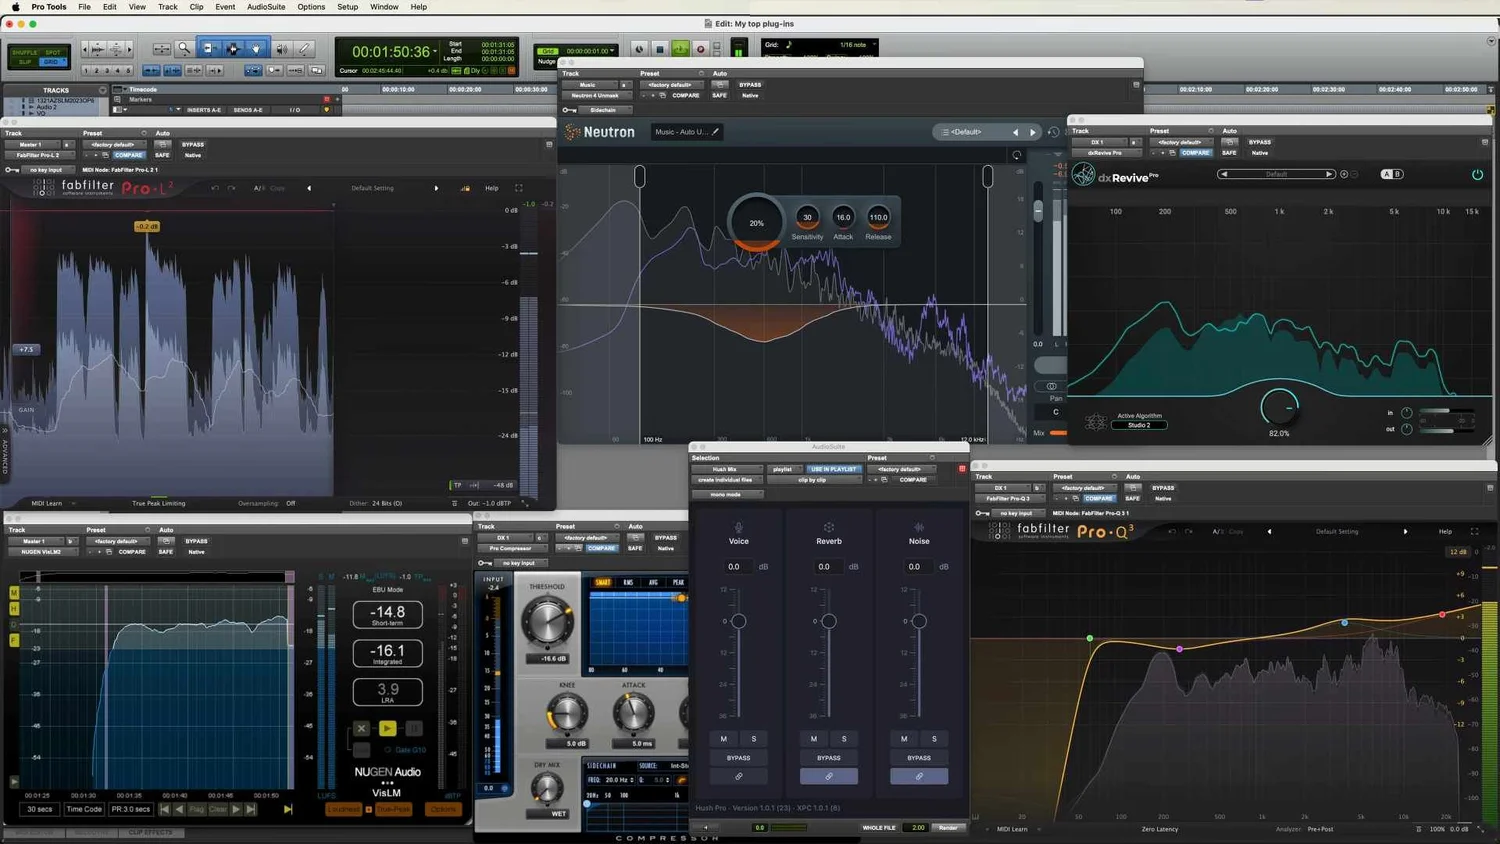Click the yellow play button in VisLM
Image resolution: width=1500 pixels, height=844 pixels.
(387, 728)
